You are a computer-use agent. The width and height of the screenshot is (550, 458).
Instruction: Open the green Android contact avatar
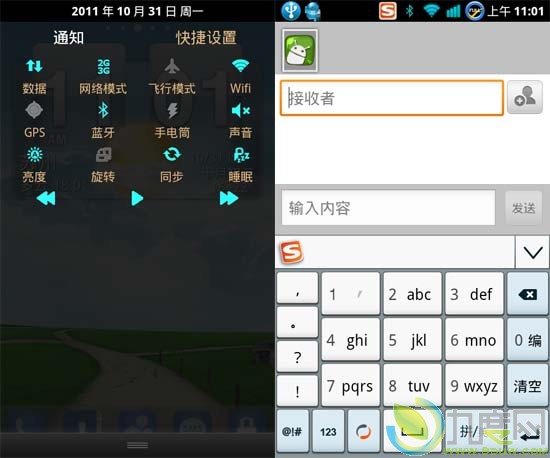(x=300, y=51)
